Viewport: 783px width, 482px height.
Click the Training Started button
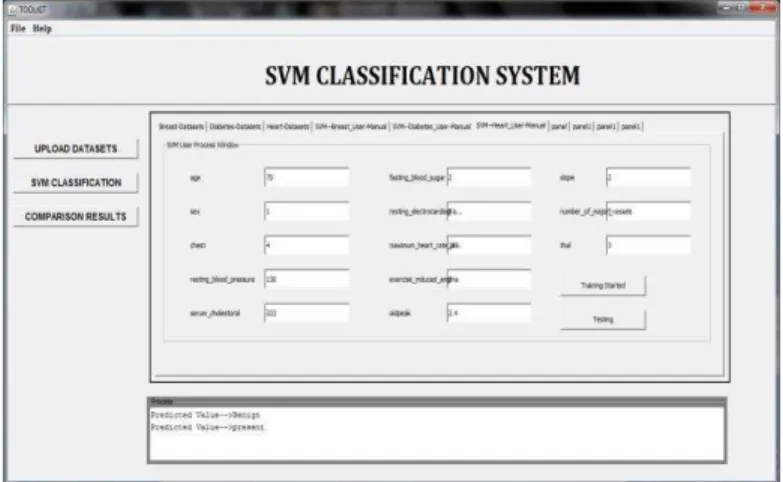(x=603, y=286)
